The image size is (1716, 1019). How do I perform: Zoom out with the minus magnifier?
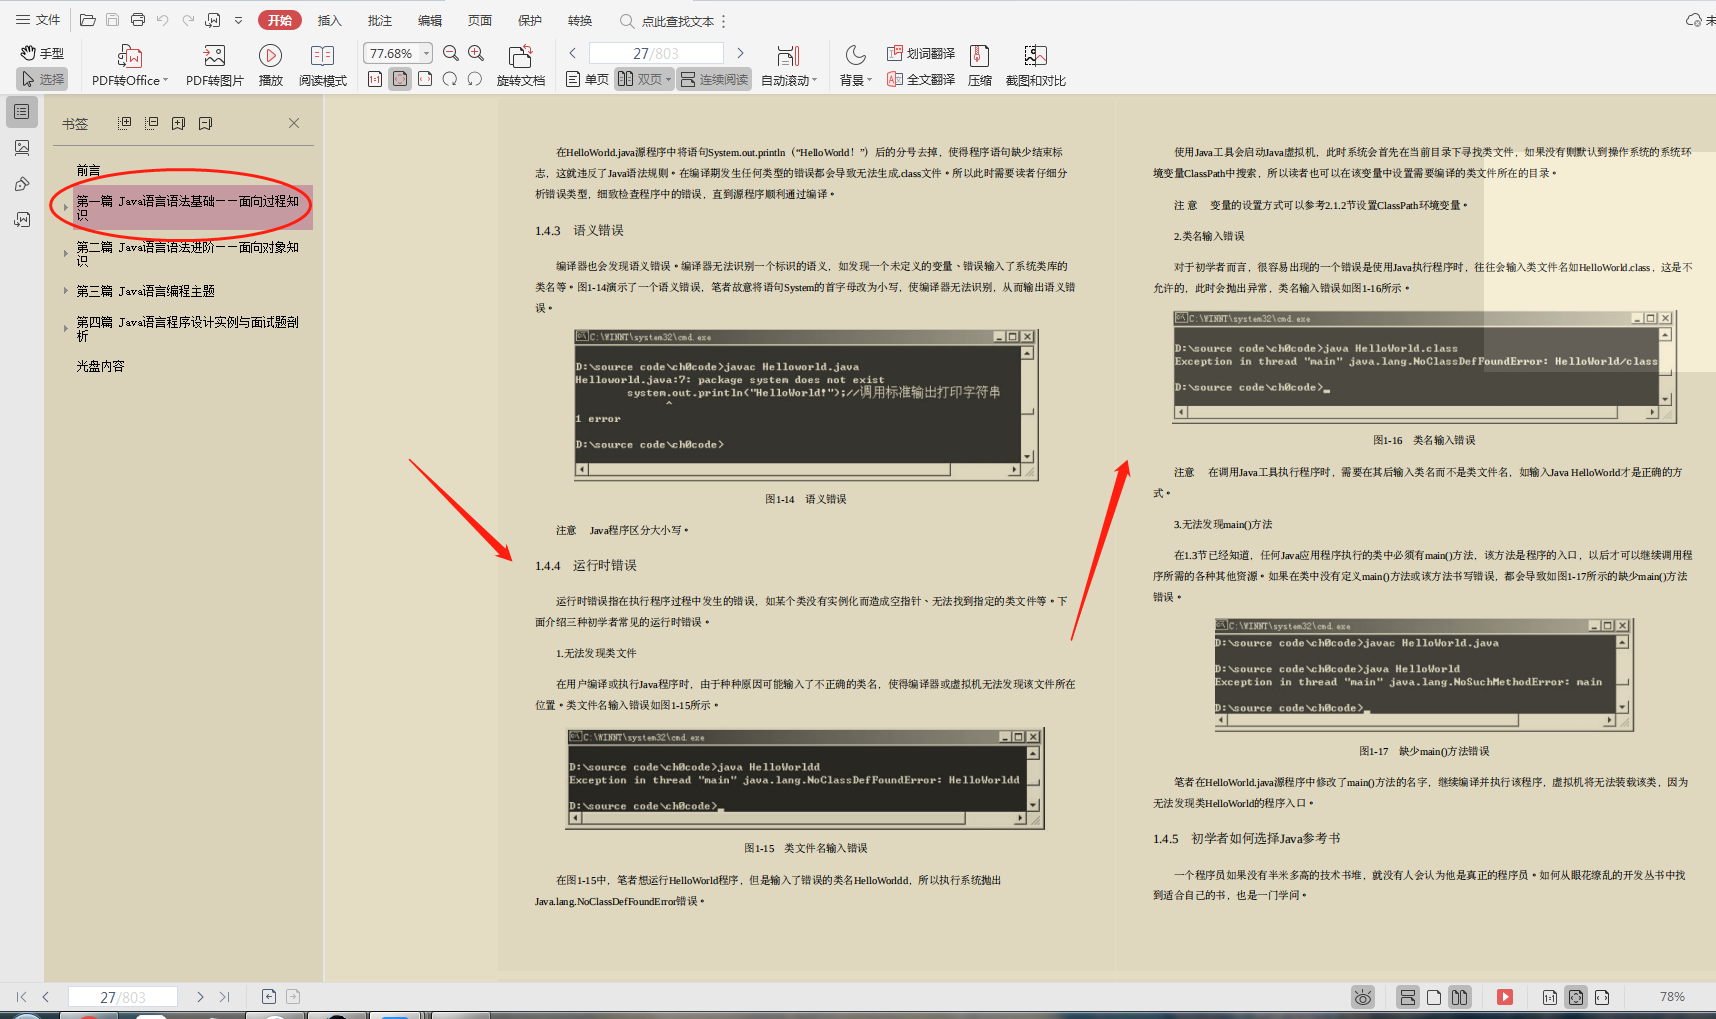coord(451,53)
